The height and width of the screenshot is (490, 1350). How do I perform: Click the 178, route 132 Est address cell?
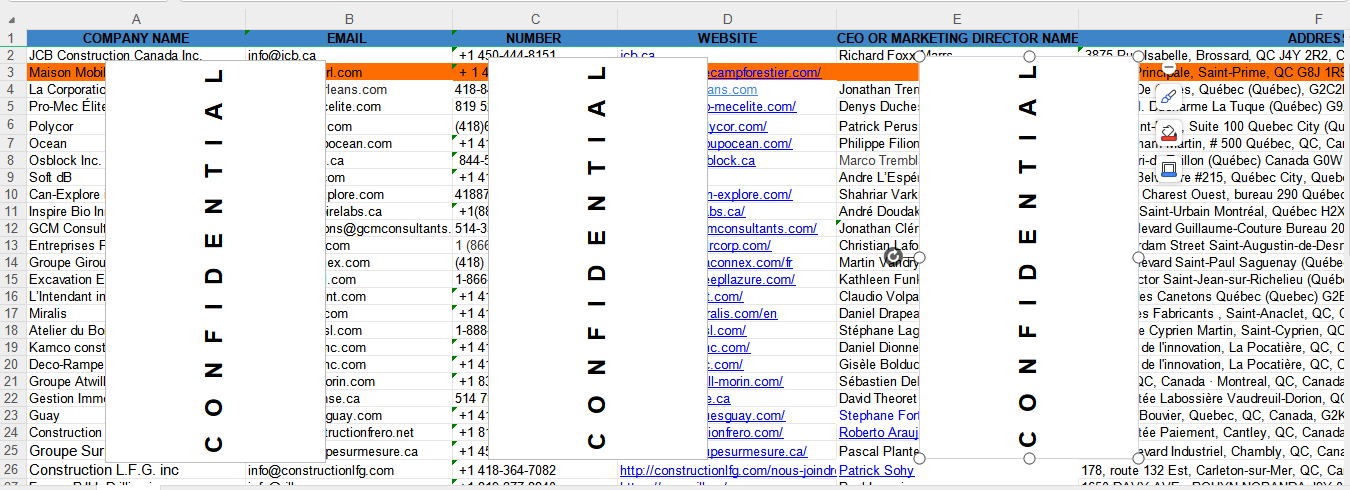[x=1214, y=470]
